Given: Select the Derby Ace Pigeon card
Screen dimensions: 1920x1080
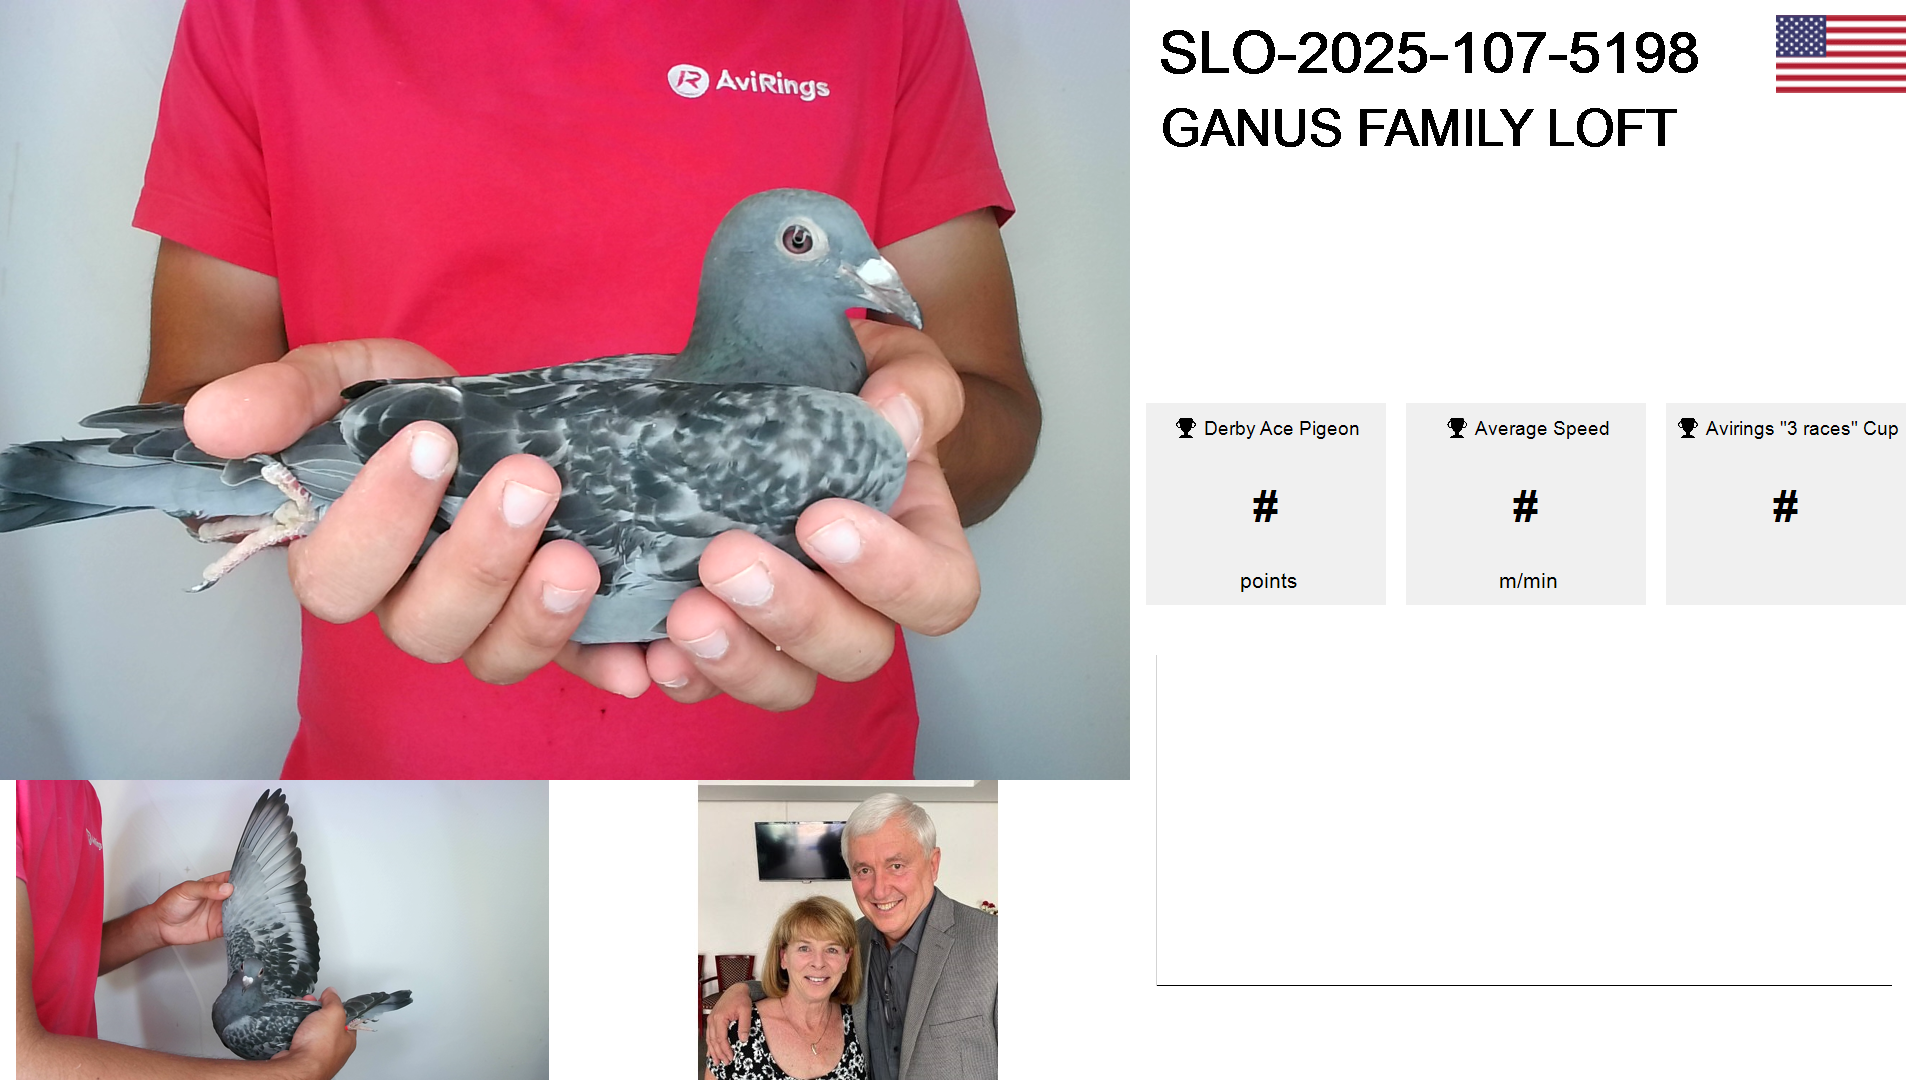Looking at the screenshot, I should pyautogui.click(x=1266, y=504).
